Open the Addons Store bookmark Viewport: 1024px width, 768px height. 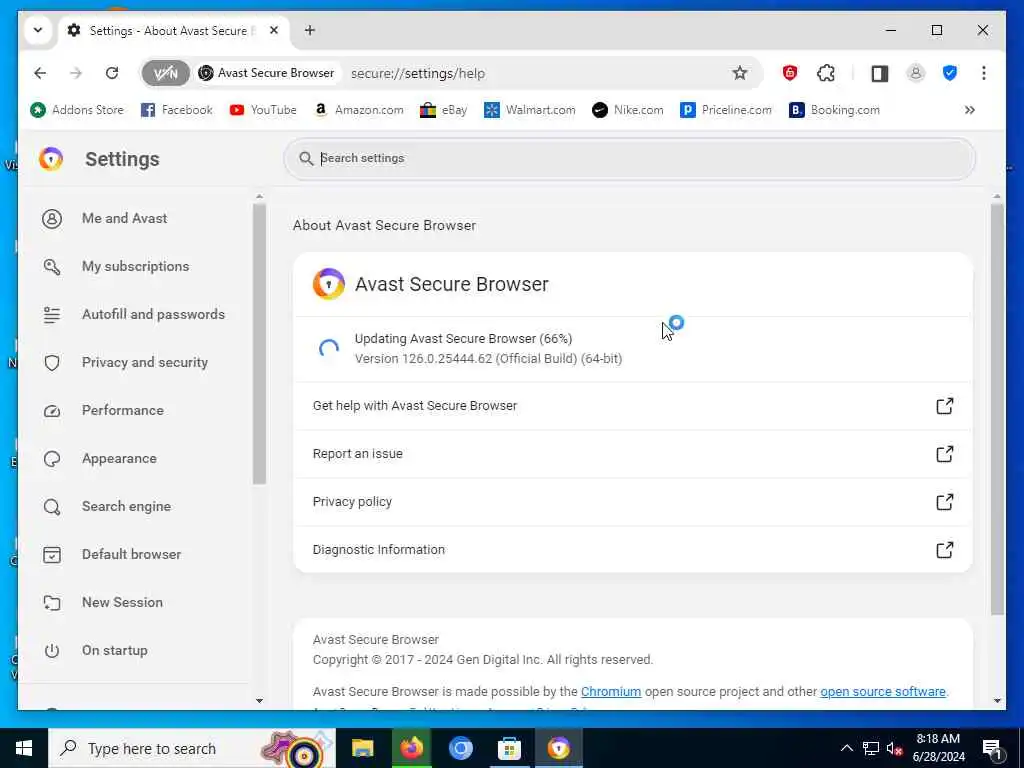pos(77,110)
